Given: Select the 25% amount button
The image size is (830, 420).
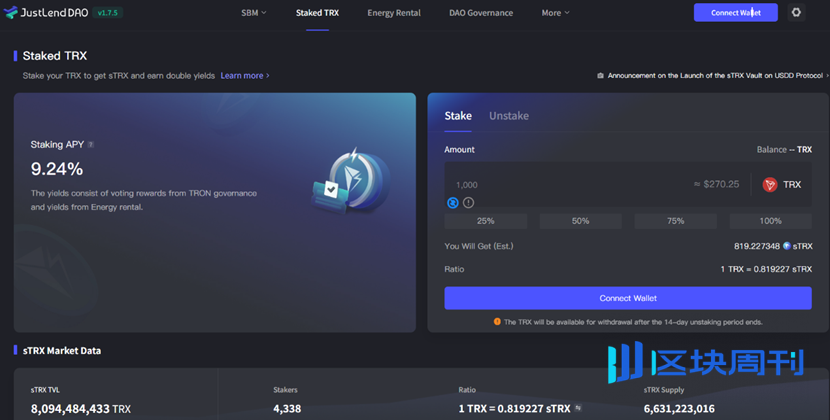Looking at the screenshot, I should pos(485,221).
